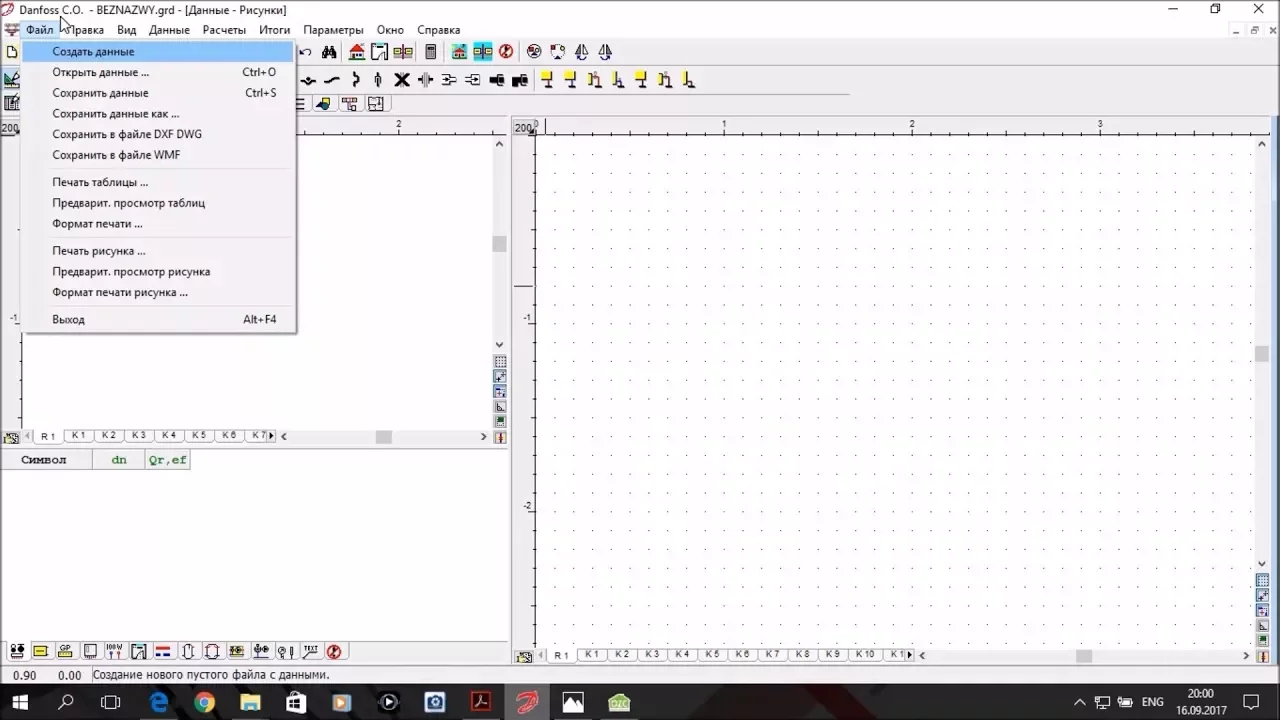Open the 'Расчеты' menu in menu bar

click(x=224, y=30)
